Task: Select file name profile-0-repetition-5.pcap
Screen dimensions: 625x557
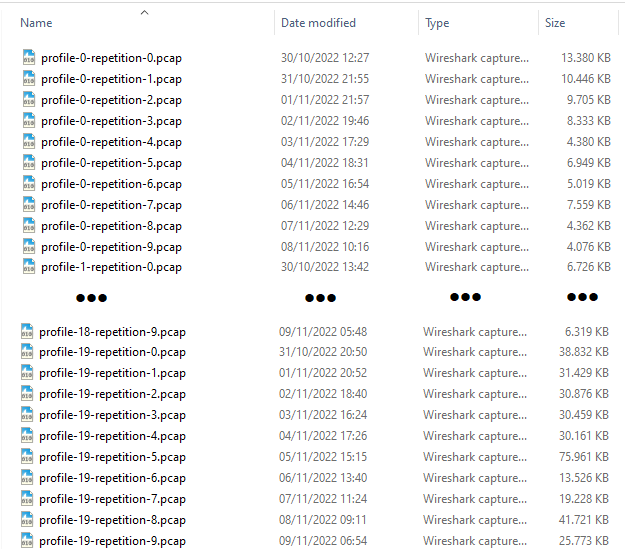Action: coord(111,163)
